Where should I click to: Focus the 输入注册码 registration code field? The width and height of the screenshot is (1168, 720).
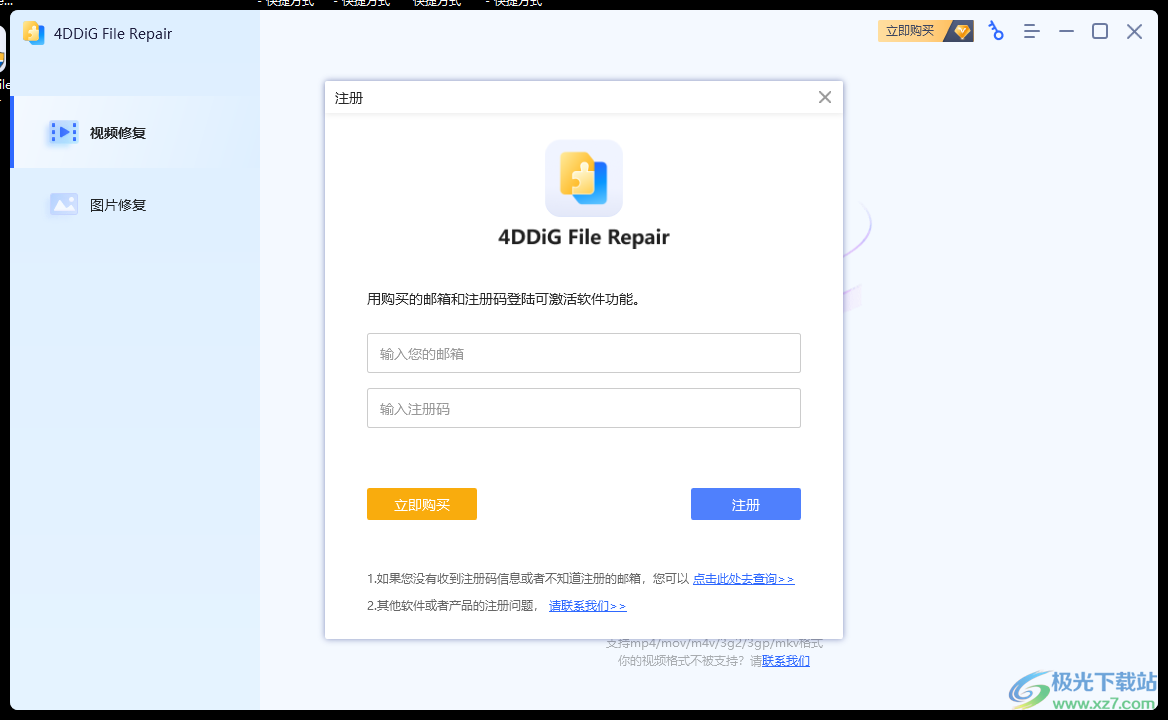pos(583,408)
